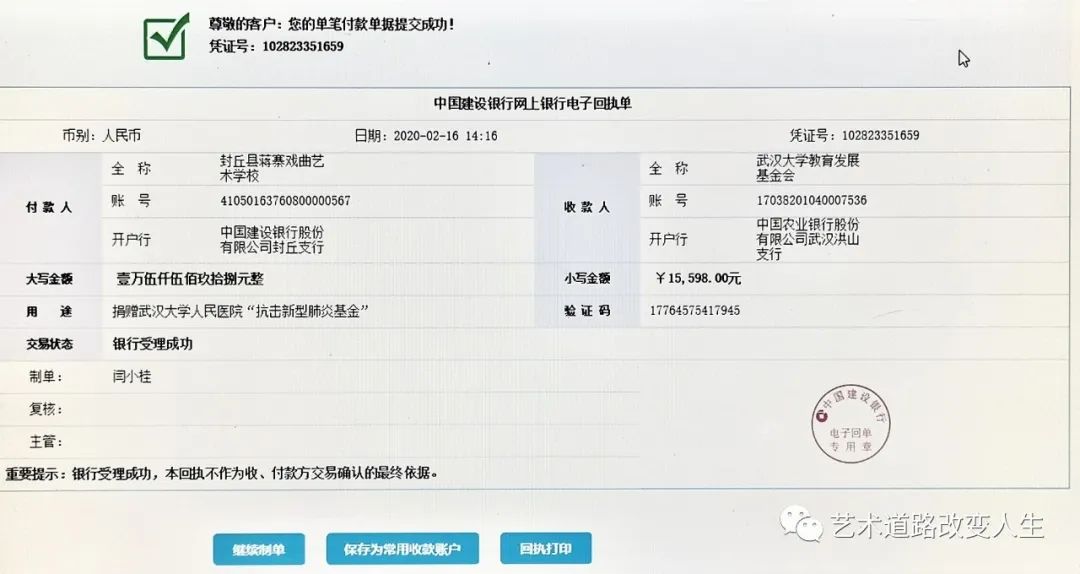Screen dimensions: 1080x574
Task: Select the purpose text 捐赠武汉大学人民医院
Action: coord(178,311)
